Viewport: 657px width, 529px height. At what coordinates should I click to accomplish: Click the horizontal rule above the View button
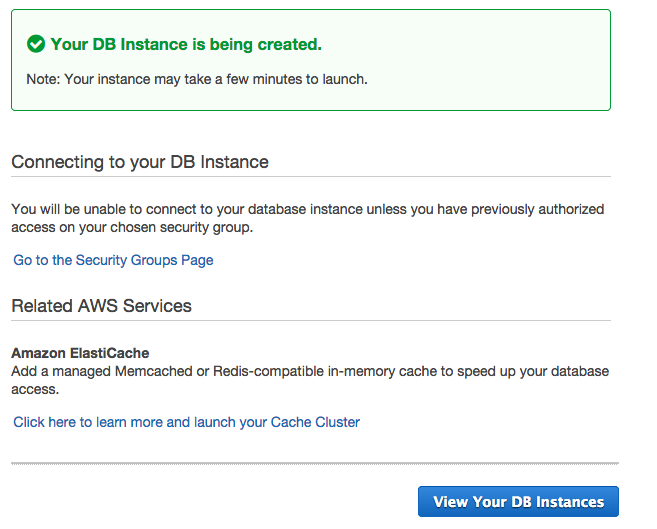314,463
